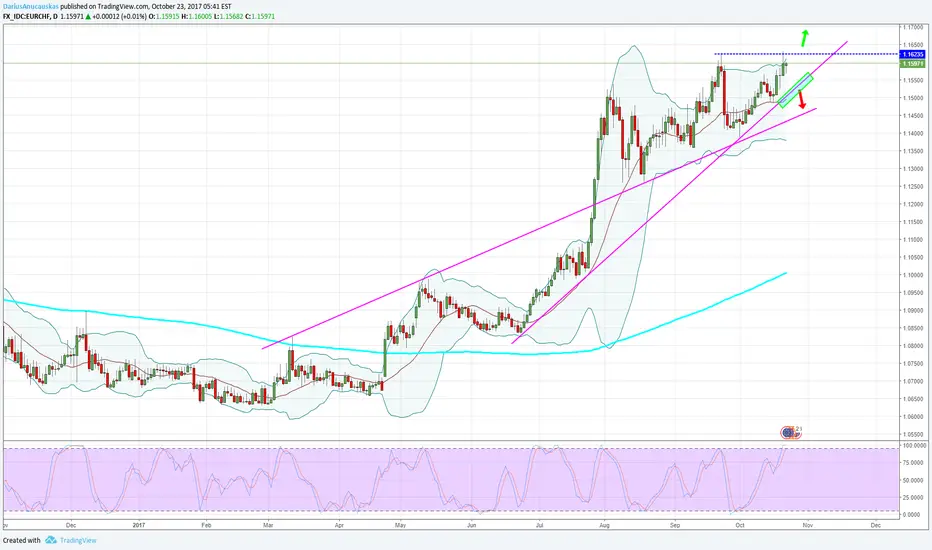
Task: Click the blue 1.16235 price label
Action: point(913,54)
